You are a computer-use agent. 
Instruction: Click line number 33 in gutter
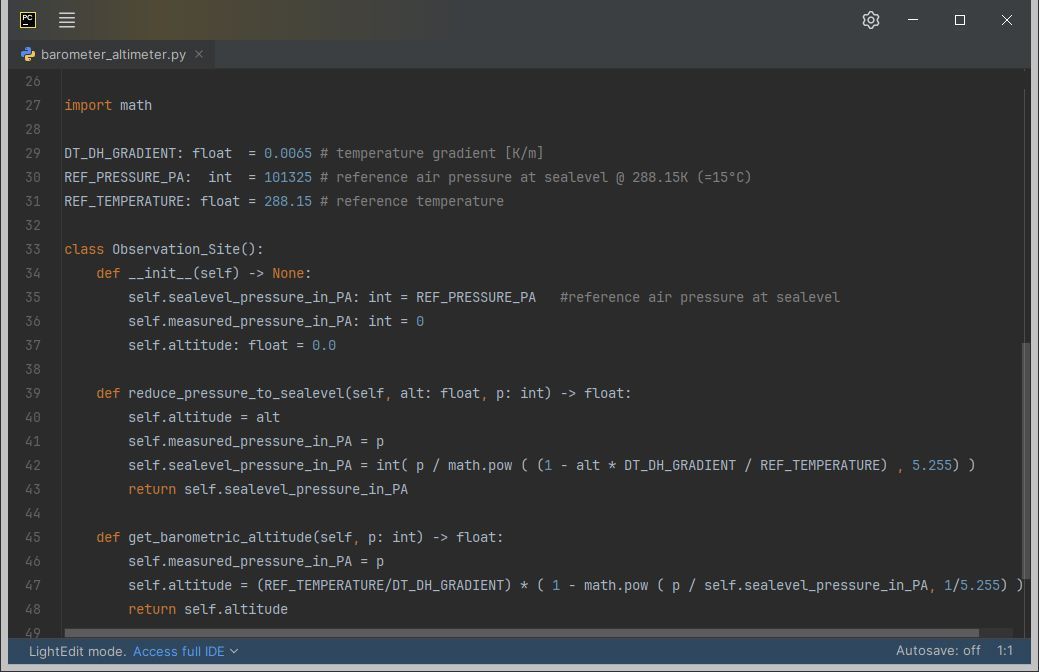33,249
